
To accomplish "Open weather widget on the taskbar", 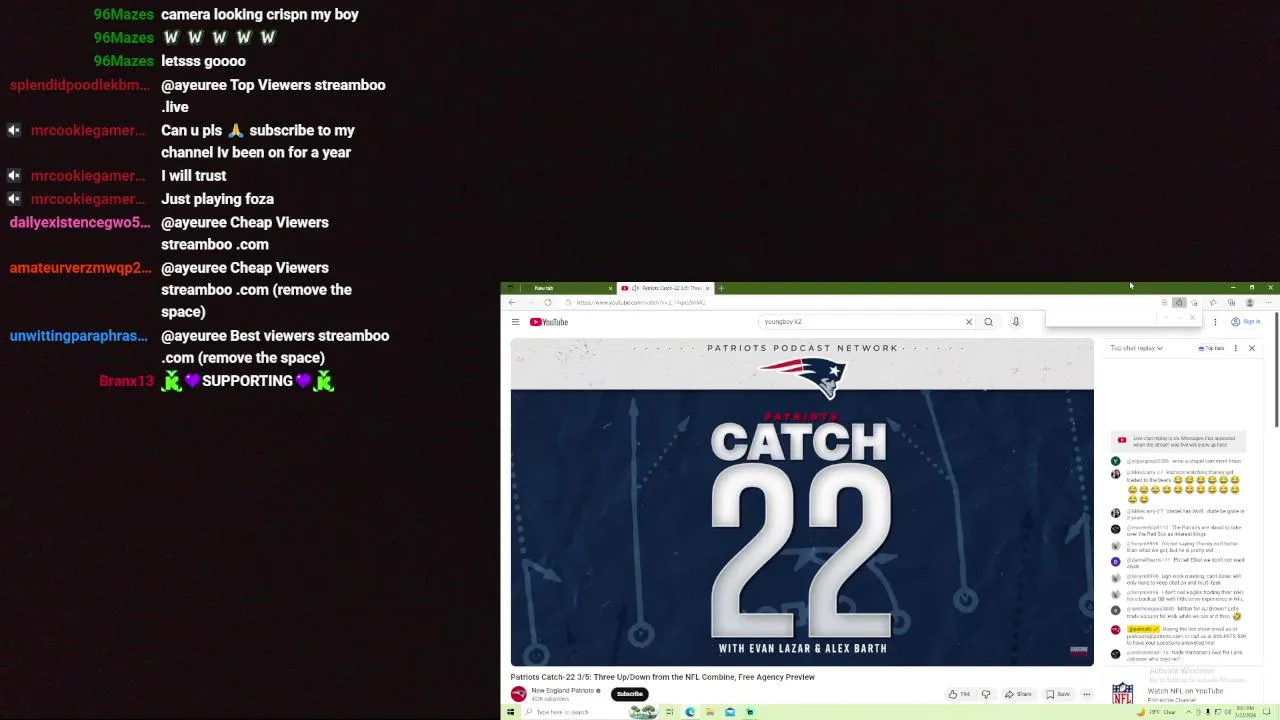I will (x=1156, y=712).
